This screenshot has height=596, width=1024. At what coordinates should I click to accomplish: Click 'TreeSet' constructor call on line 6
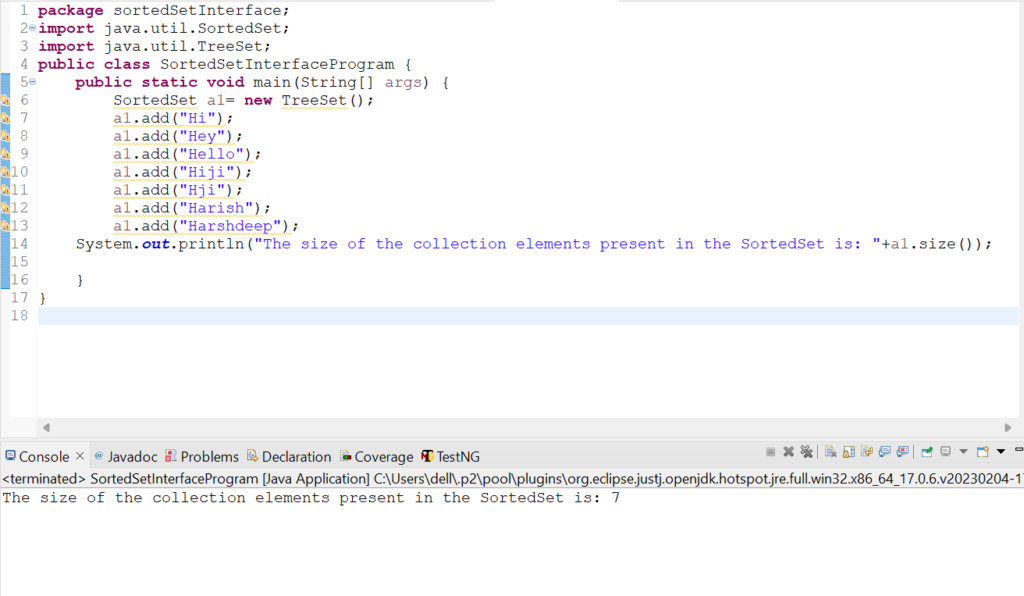pos(314,100)
